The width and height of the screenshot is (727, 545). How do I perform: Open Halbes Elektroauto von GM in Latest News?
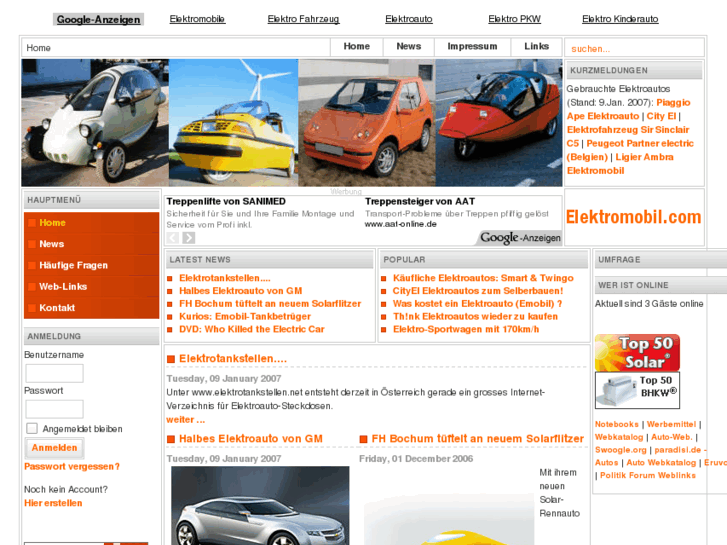241,291
